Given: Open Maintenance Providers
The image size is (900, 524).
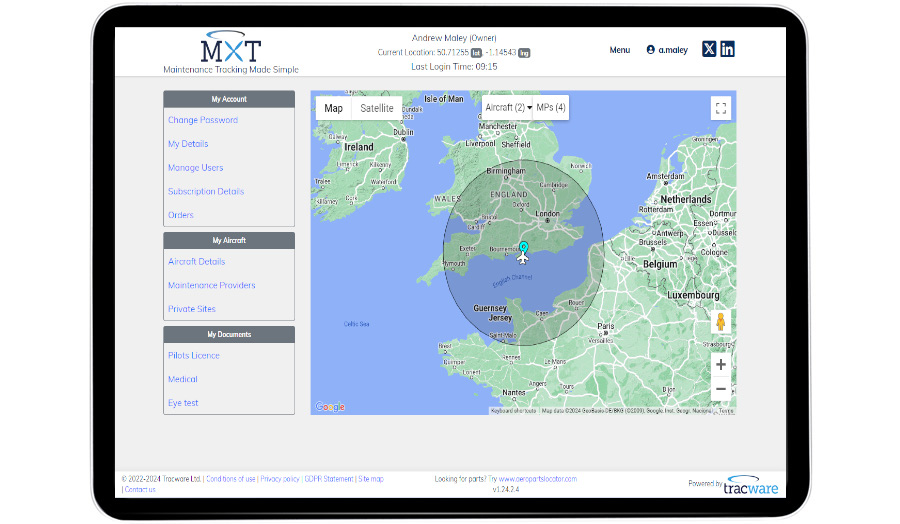Looking at the screenshot, I should tap(211, 285).
